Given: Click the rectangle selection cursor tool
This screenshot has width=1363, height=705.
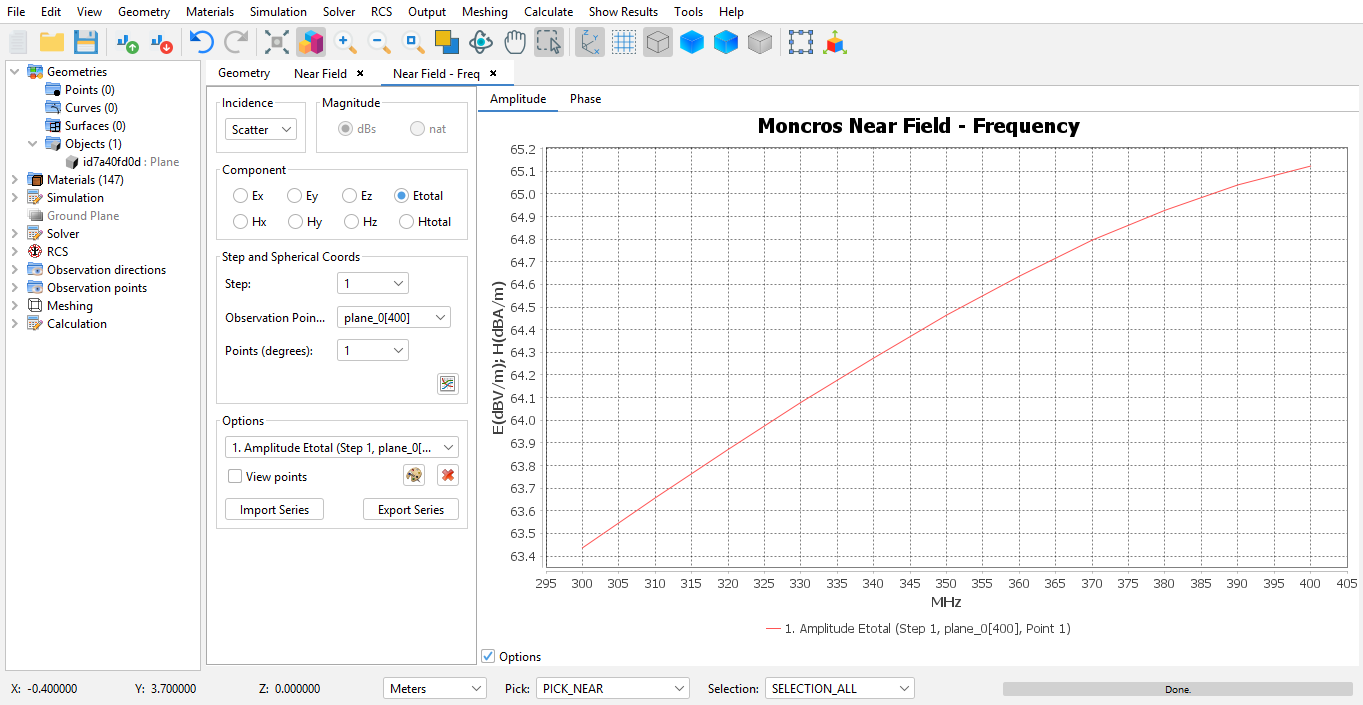Looking at the screenshot, I should [x=548, y=42].
